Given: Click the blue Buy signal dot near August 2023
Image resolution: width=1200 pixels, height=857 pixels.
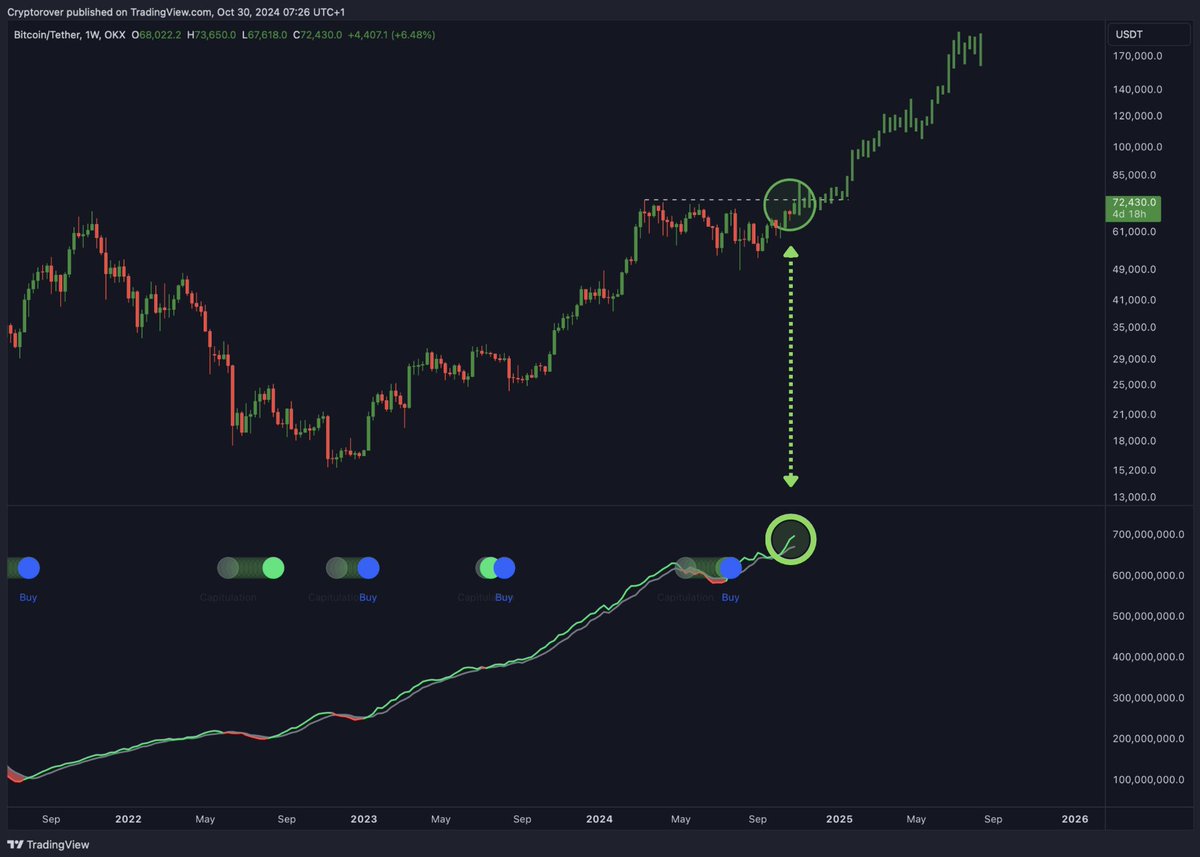Looking at the screenshot, I should (503, 568).
